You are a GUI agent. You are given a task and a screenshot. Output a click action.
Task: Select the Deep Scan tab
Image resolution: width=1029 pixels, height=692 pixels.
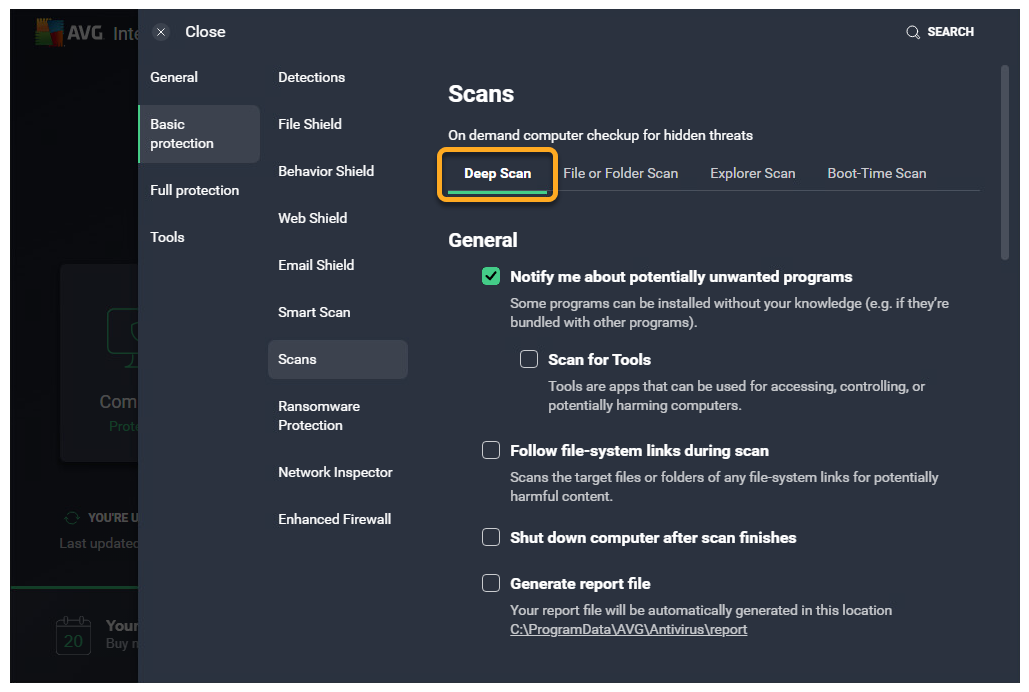click(x=497, y=174)
